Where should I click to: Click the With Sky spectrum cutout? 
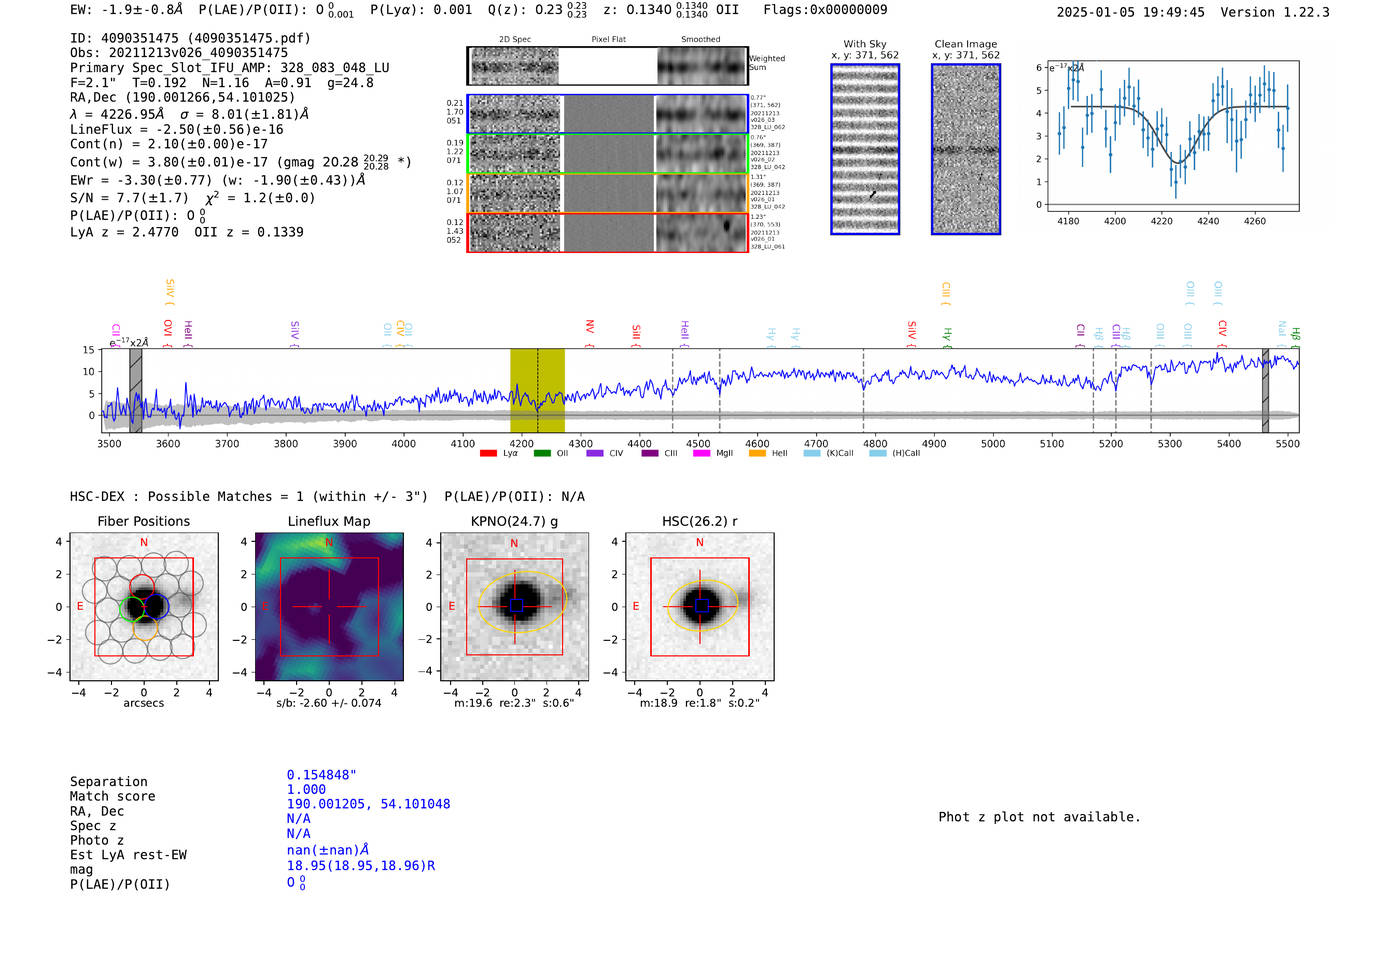[865, 149]
